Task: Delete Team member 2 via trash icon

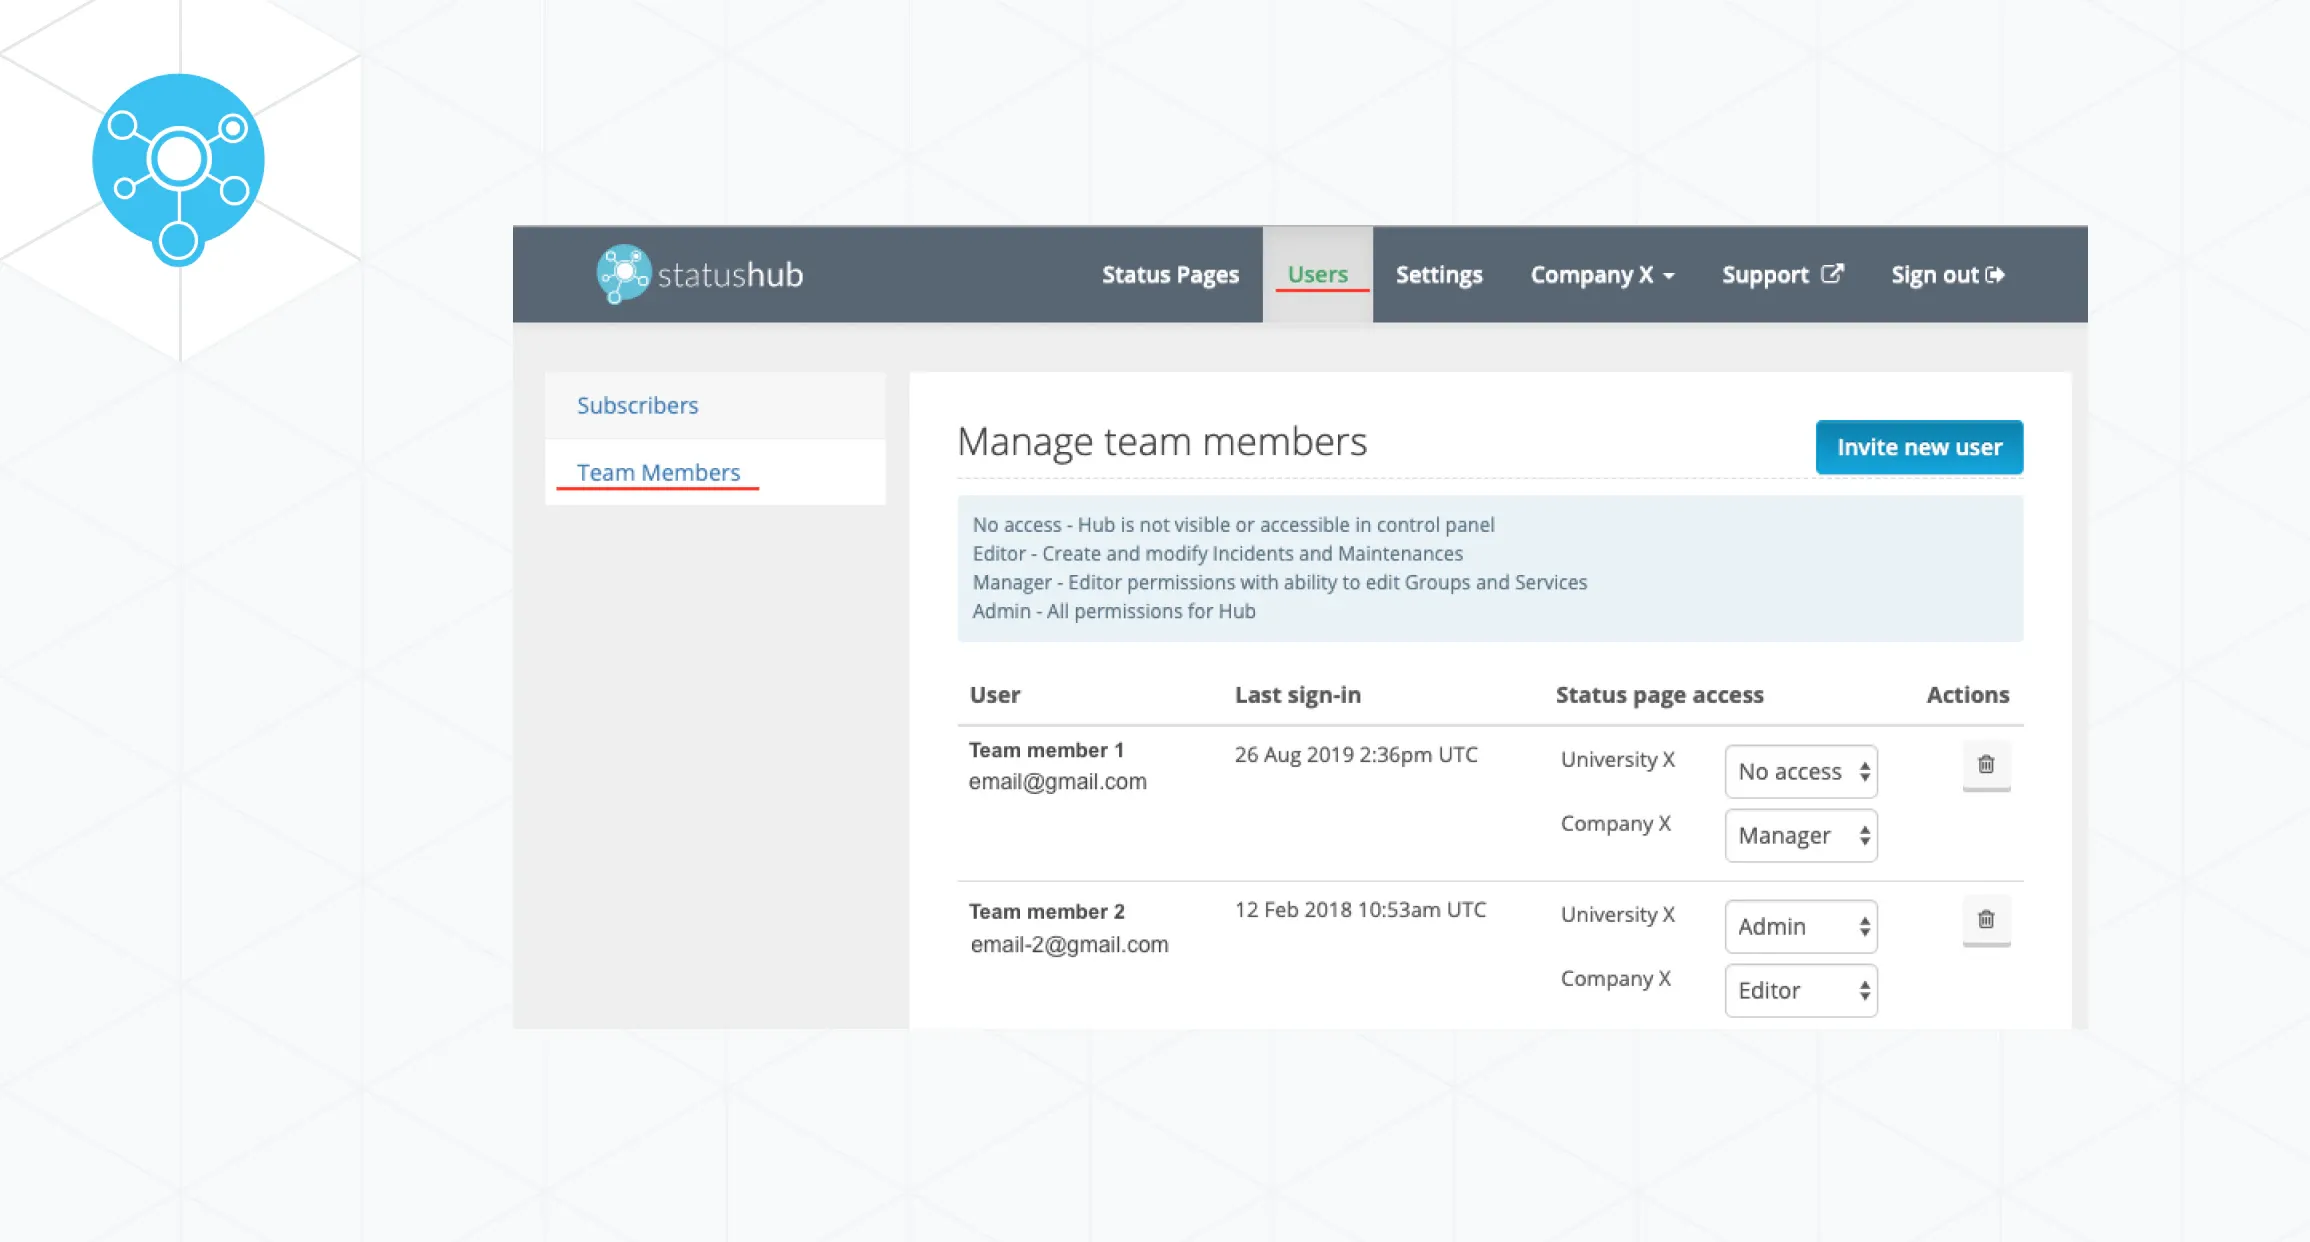Action: tap(1986, 920)
